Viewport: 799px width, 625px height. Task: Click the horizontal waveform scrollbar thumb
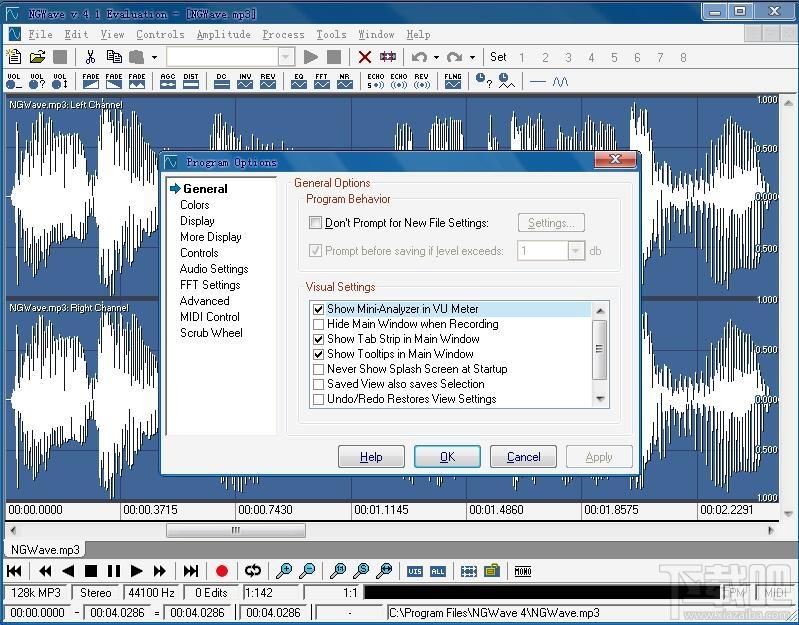(236, 530)
